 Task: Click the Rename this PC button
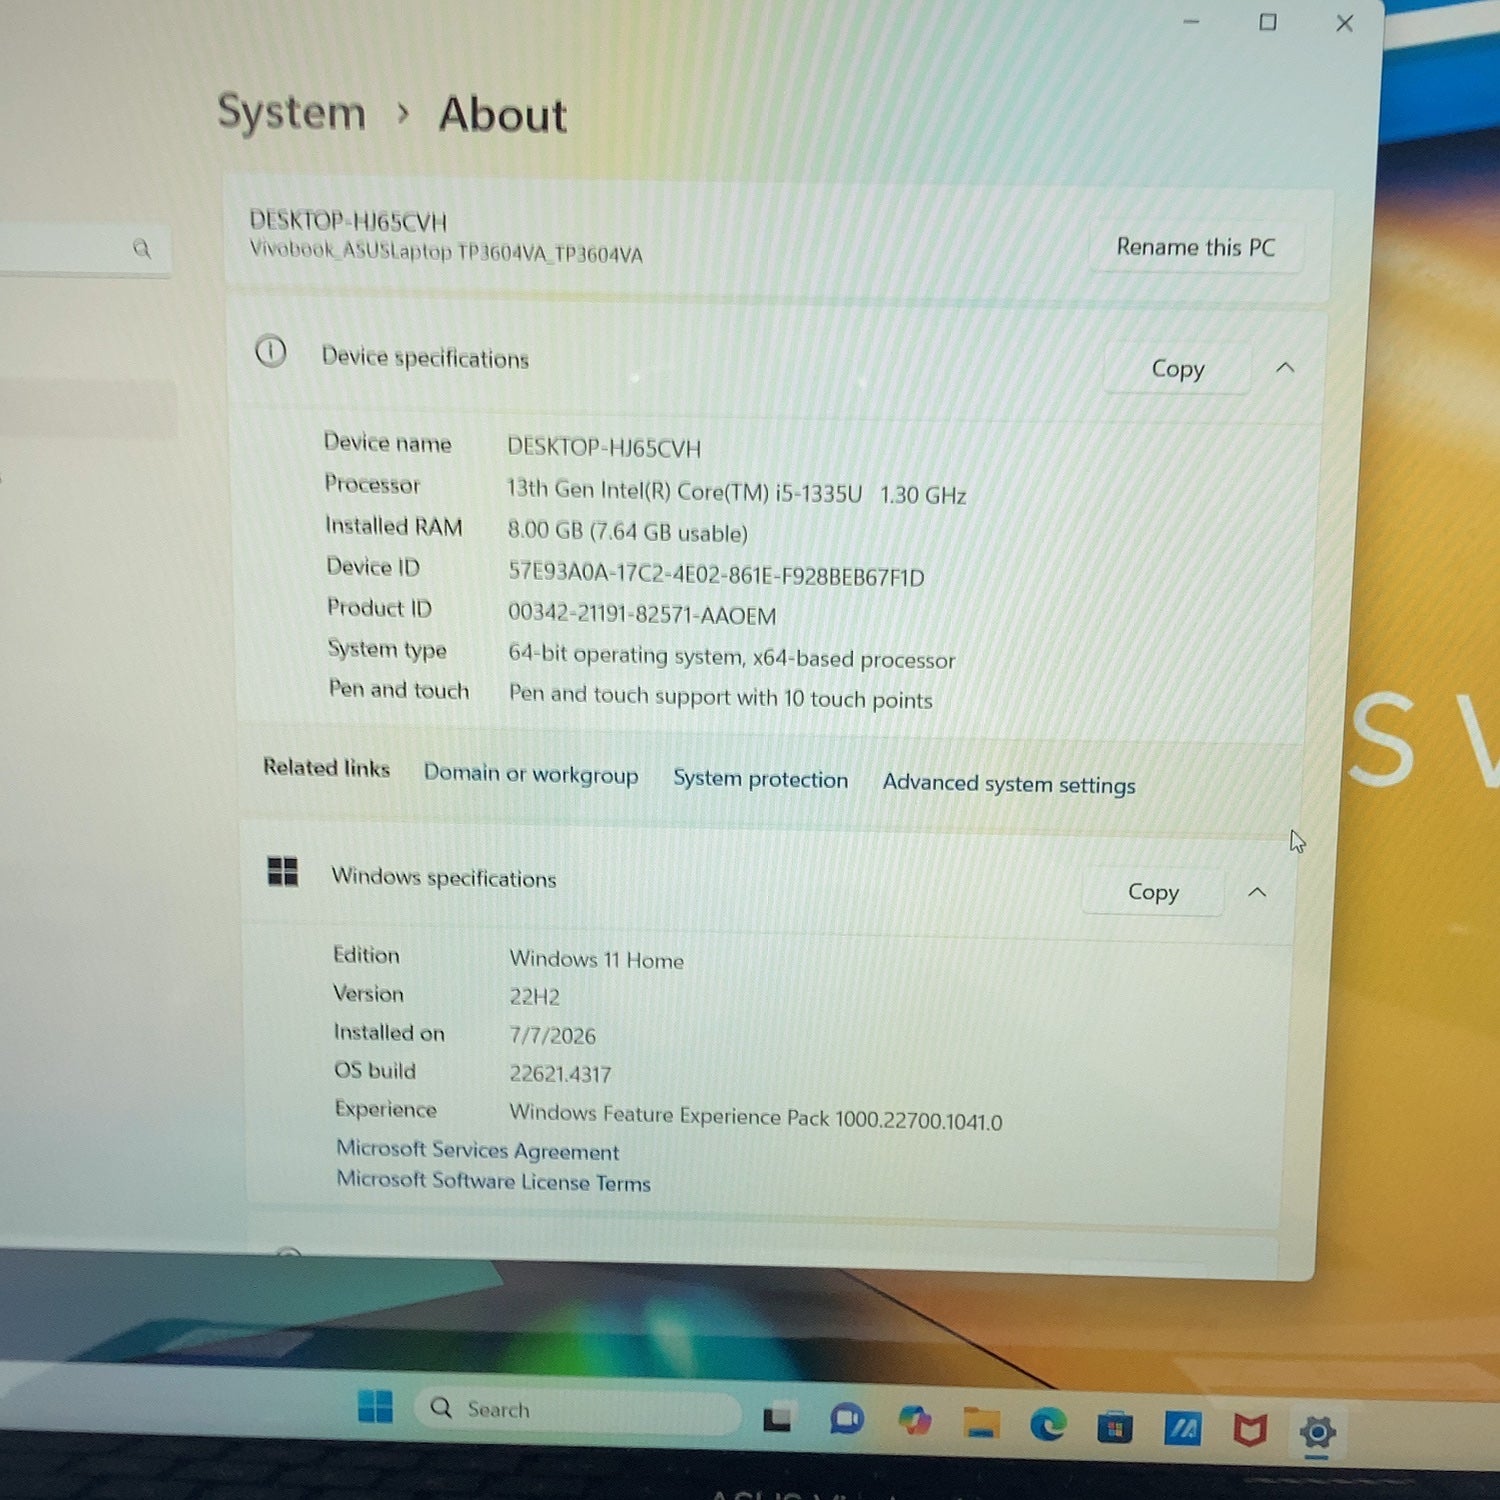pos(1196,247)
